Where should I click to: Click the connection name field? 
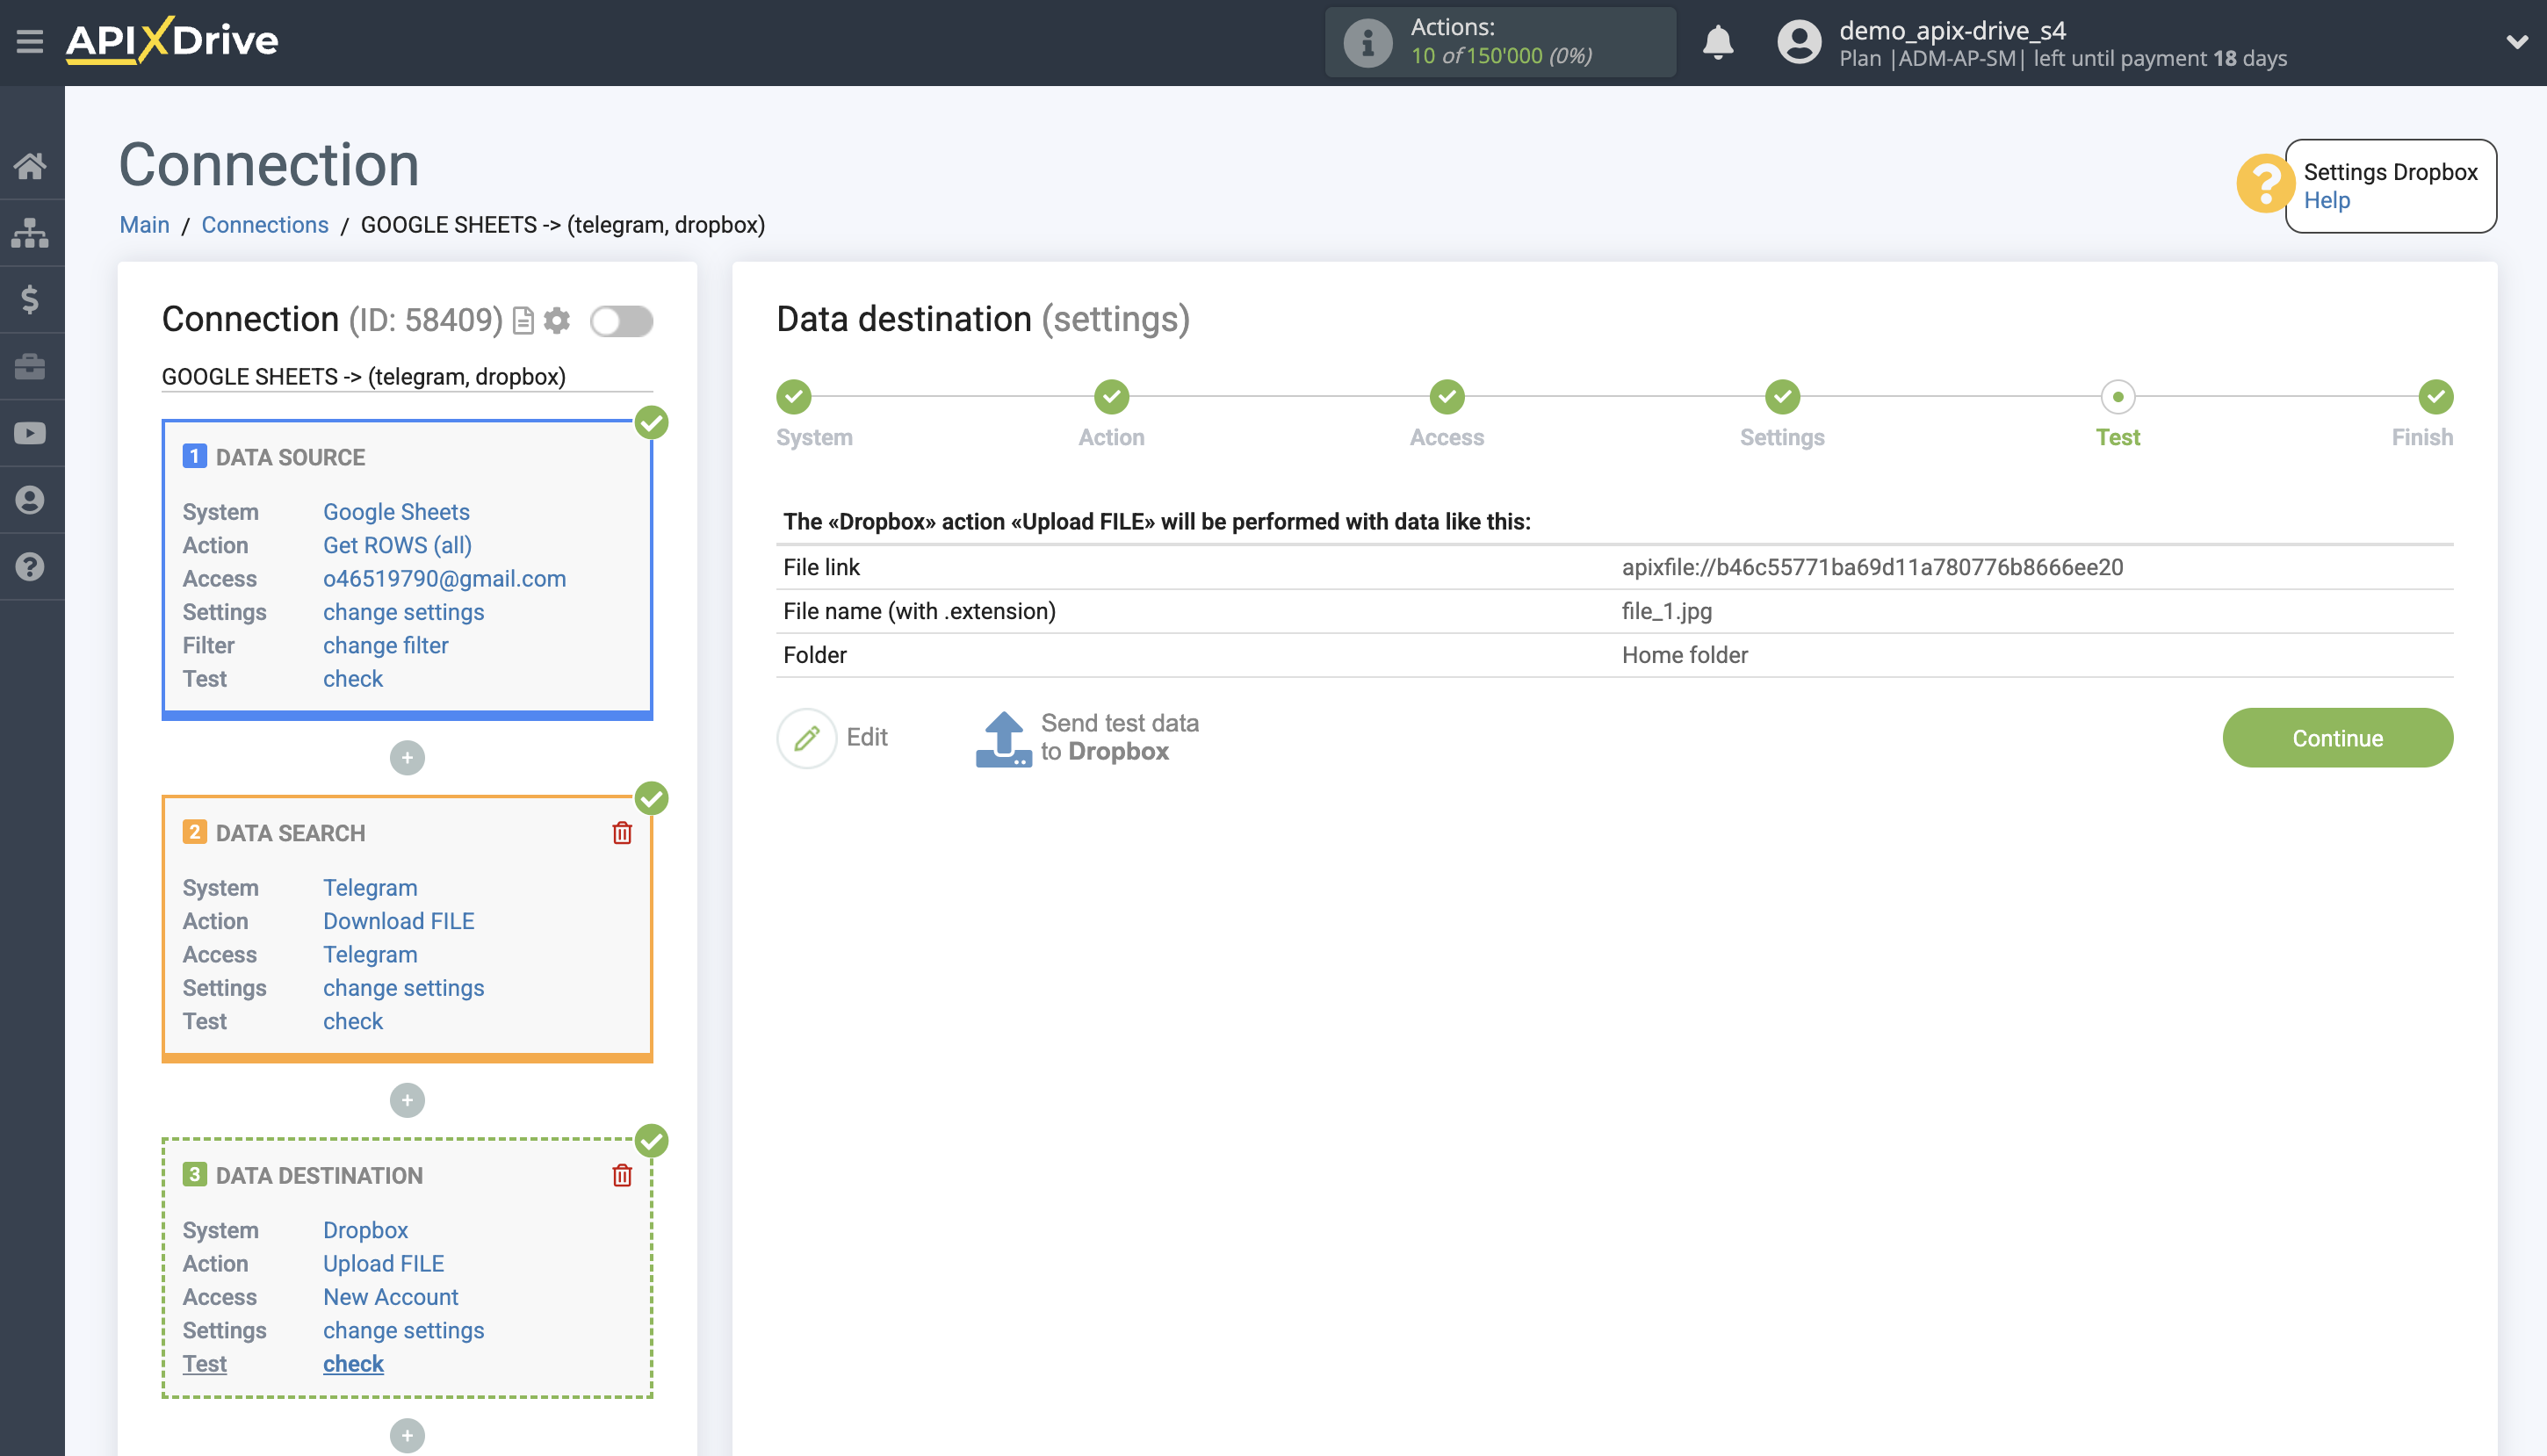pos(407,377)
